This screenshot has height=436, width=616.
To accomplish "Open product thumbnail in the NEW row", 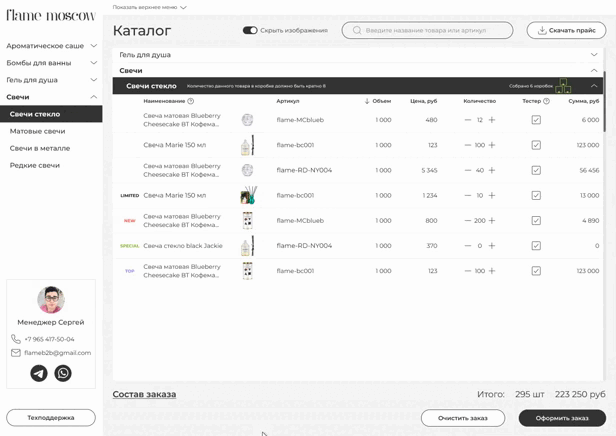I will click(x=248, y=220).
